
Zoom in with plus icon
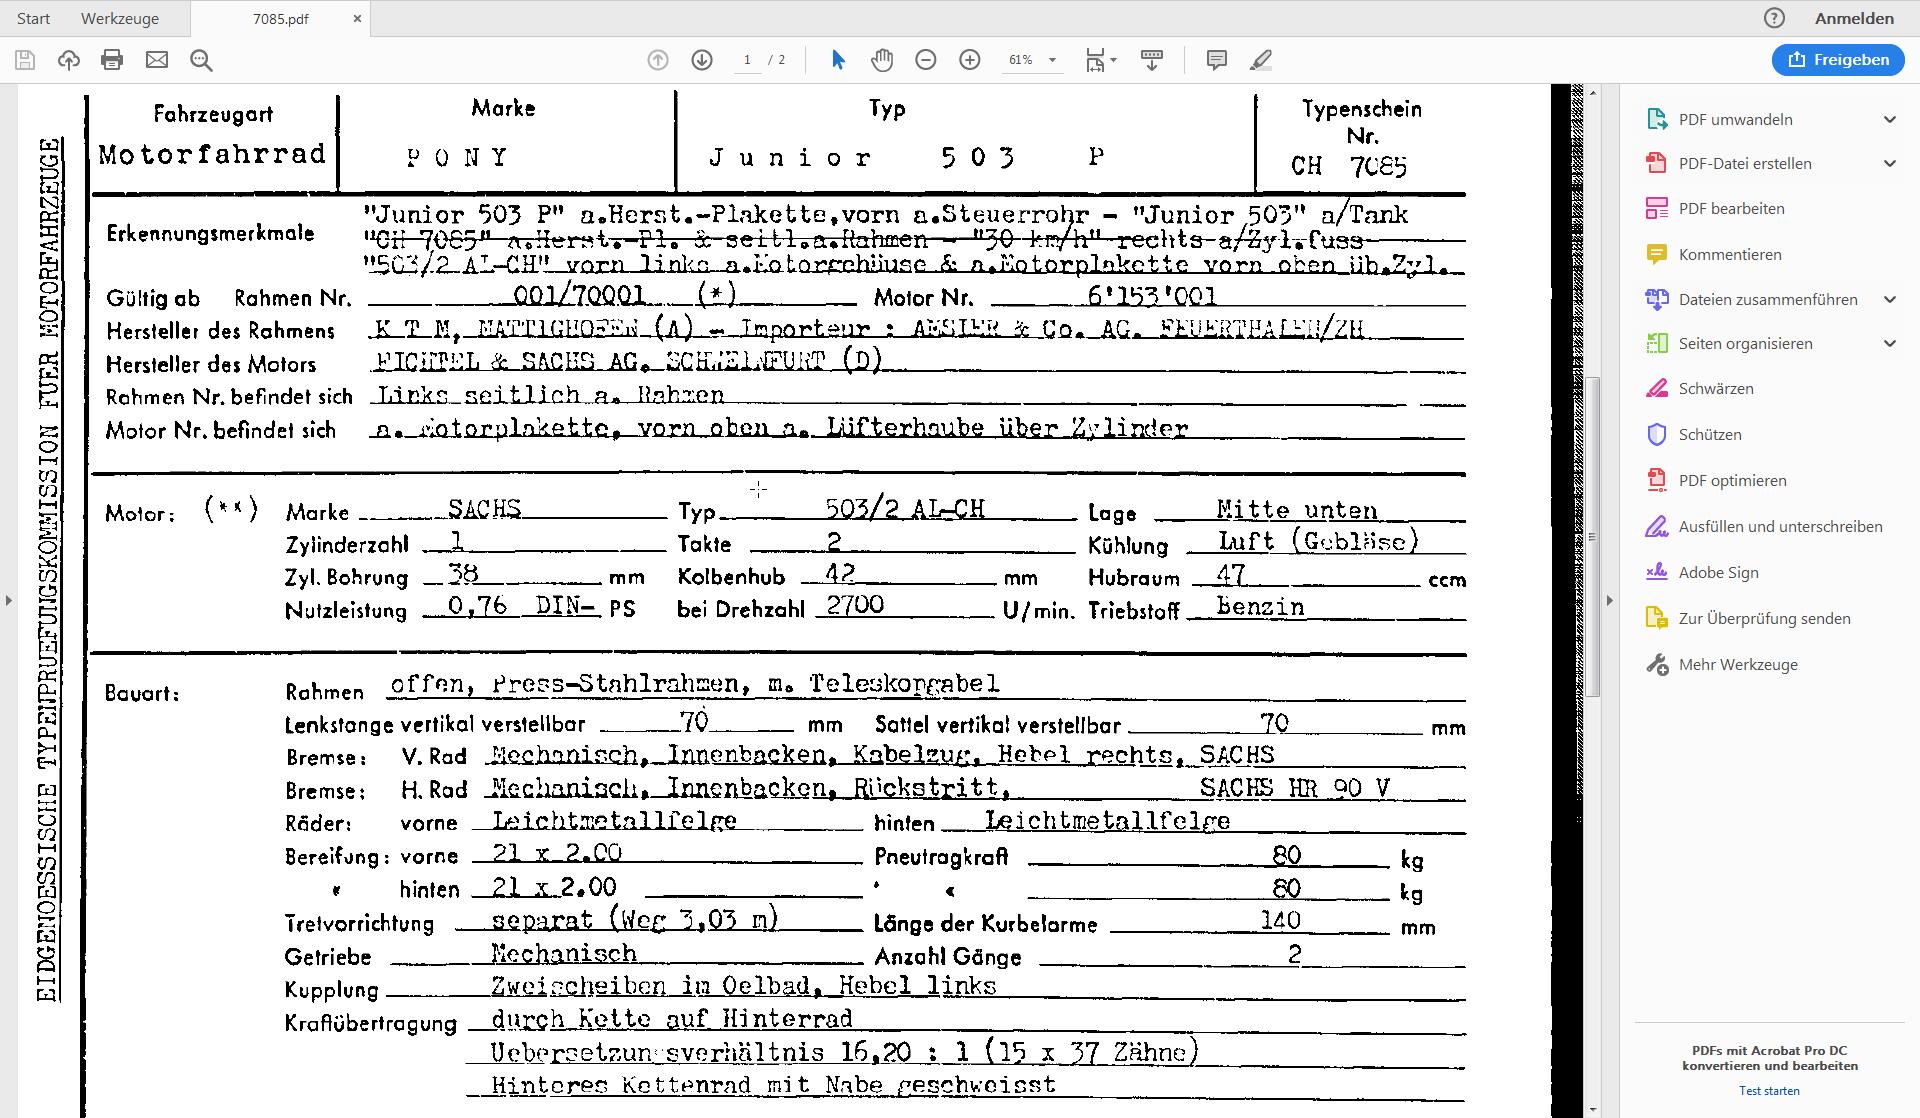pyautogui.click(x=970, y=60)
